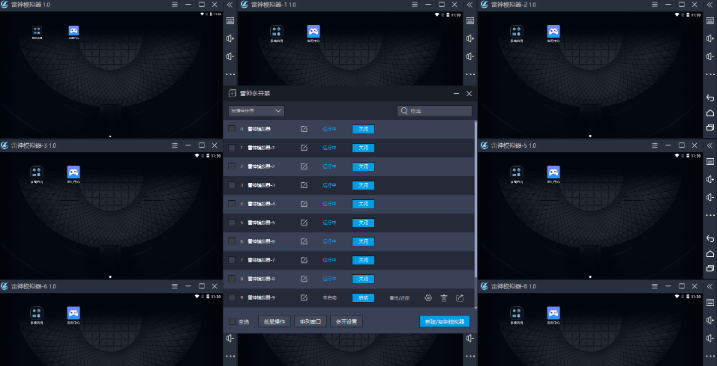Check the box for 雷电模拟器-2 row
Viewport: 717px width, 366px height.
pyautogui.click(x=232, y=167)
